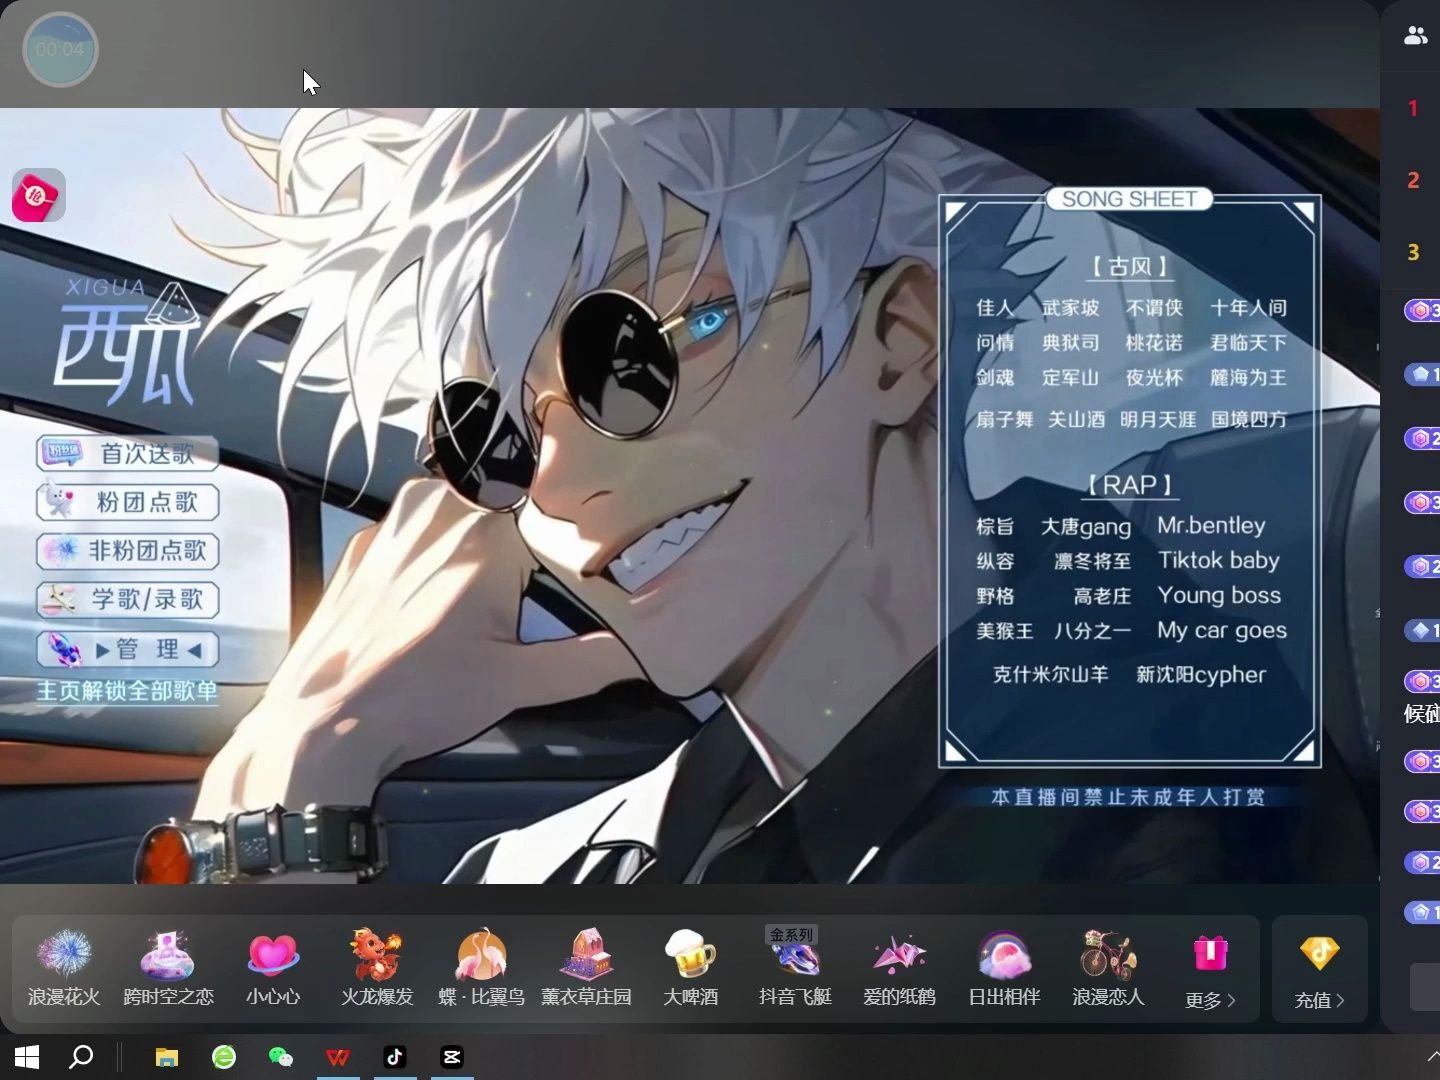Viewport: 1440px width, 1080px height.
Task: Launch the green browser in the taskbar
Action: coord(224,1057)
